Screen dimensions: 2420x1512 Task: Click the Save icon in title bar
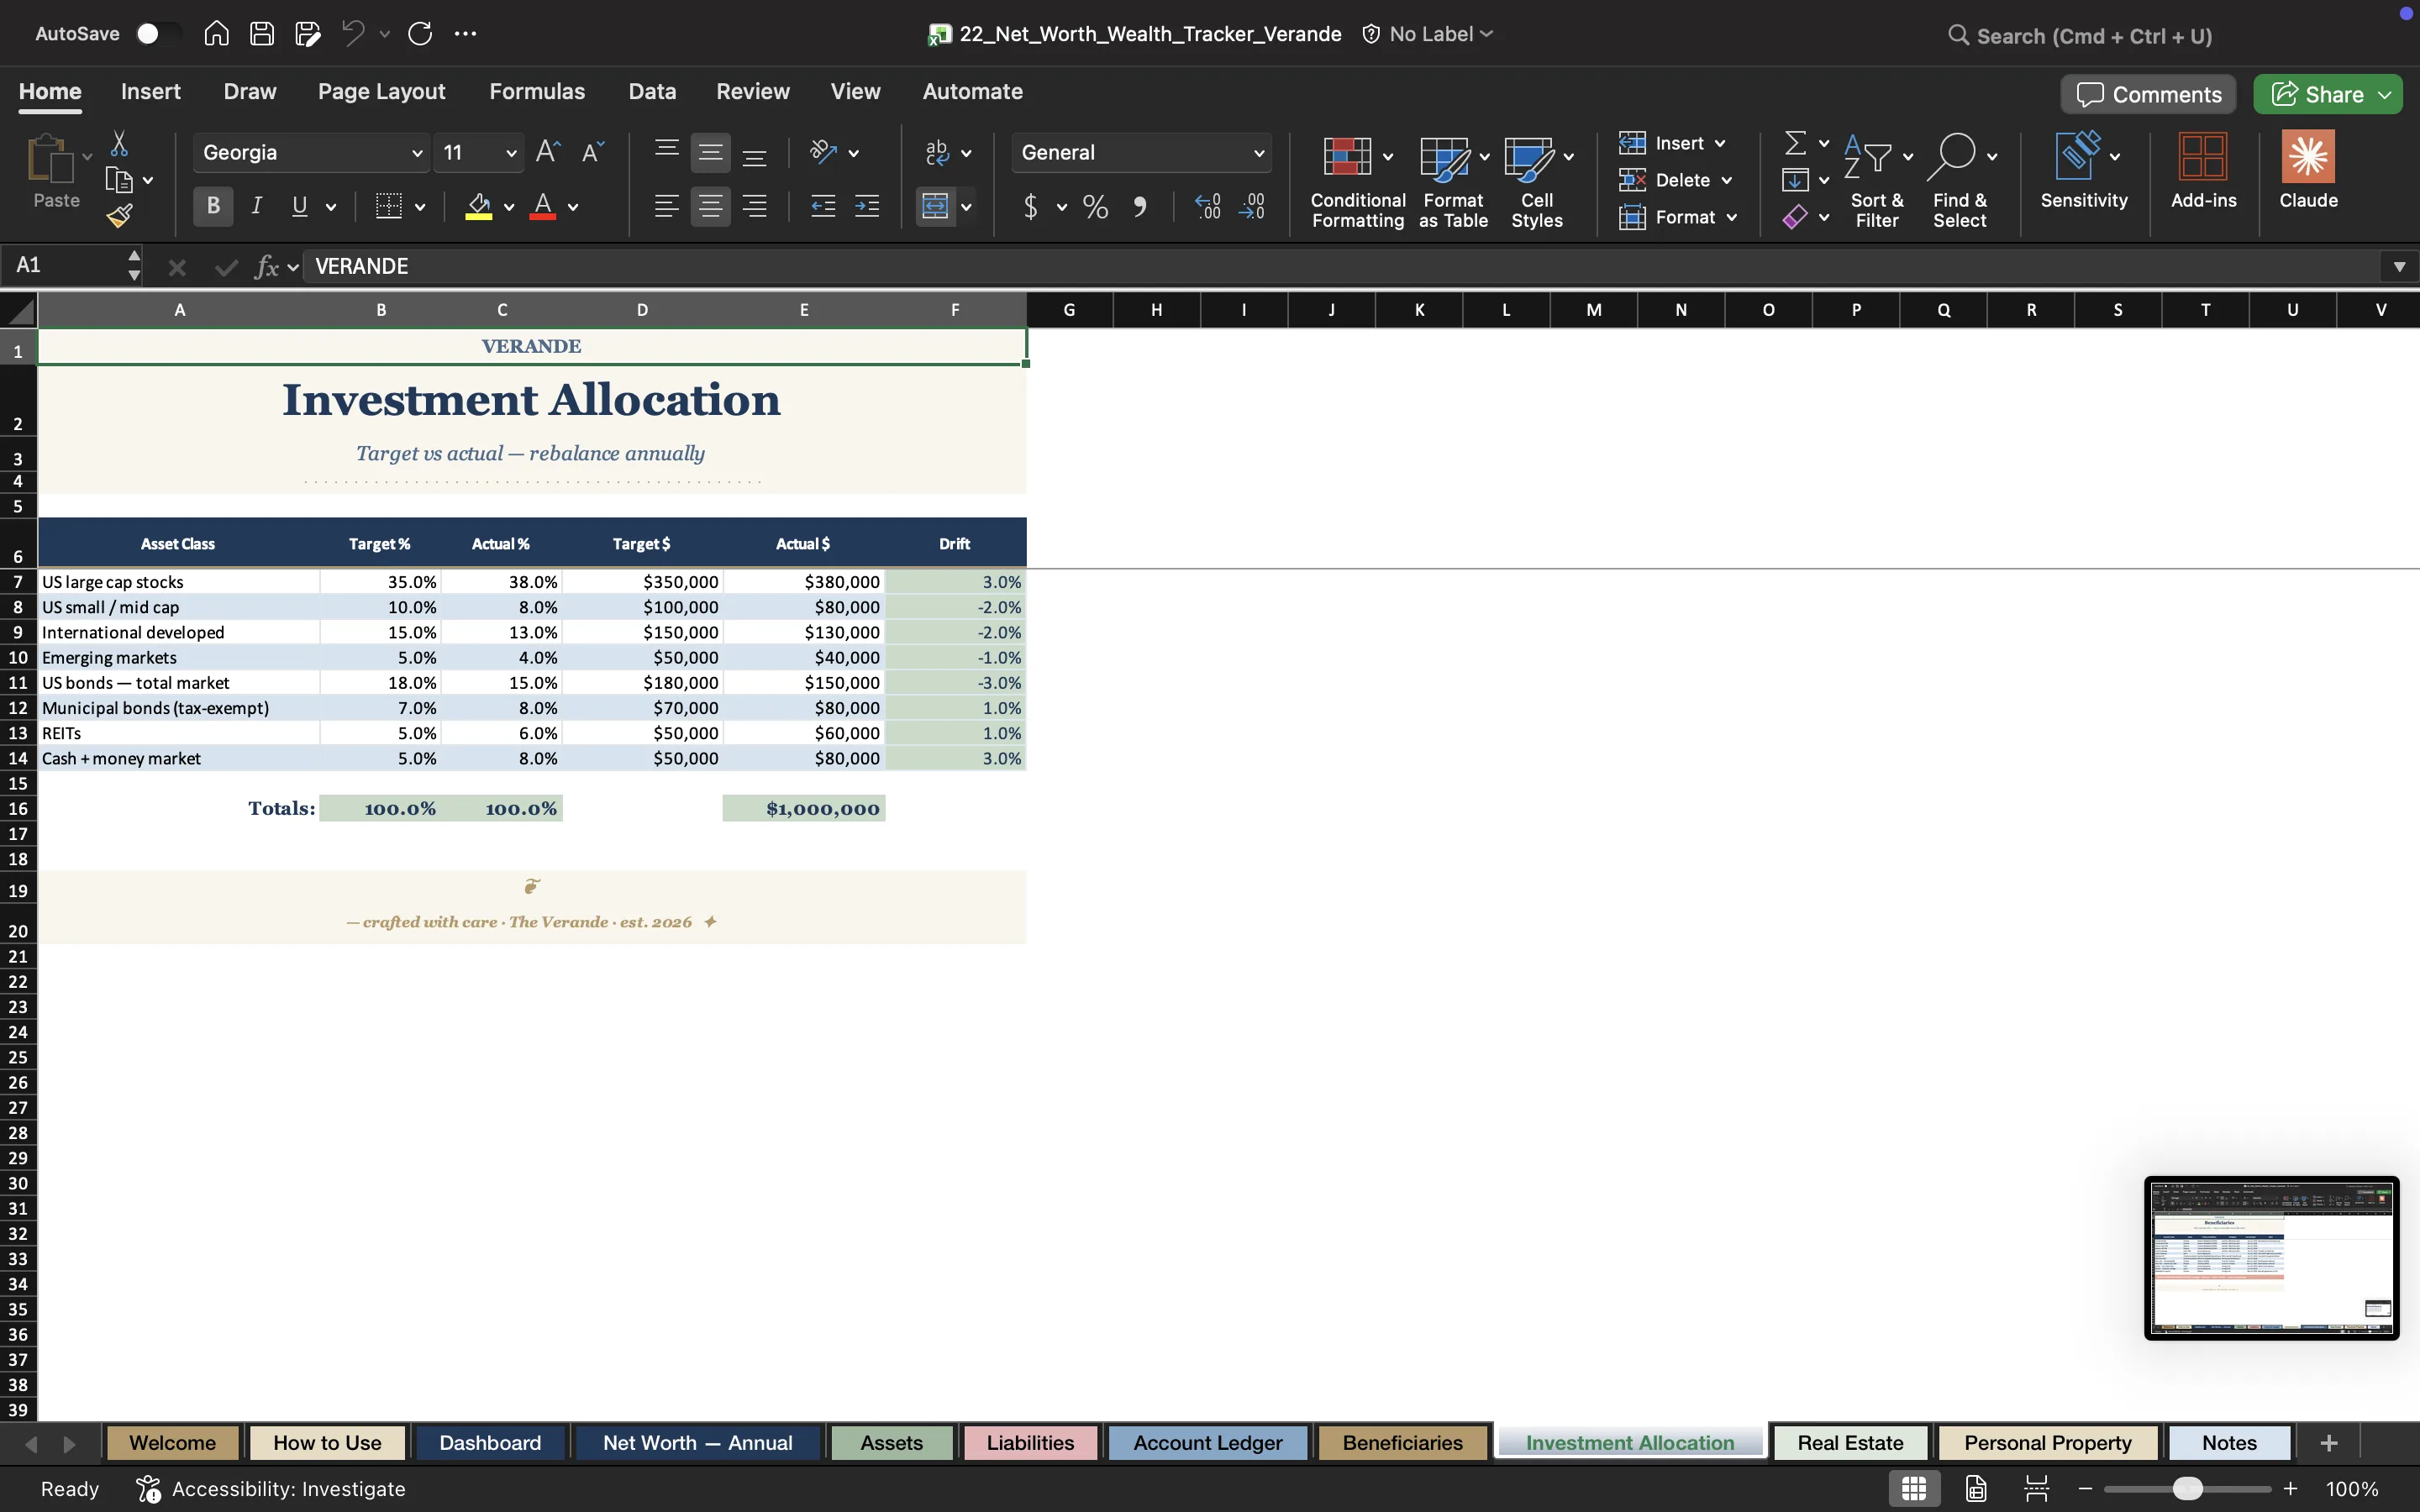point(262,34)
